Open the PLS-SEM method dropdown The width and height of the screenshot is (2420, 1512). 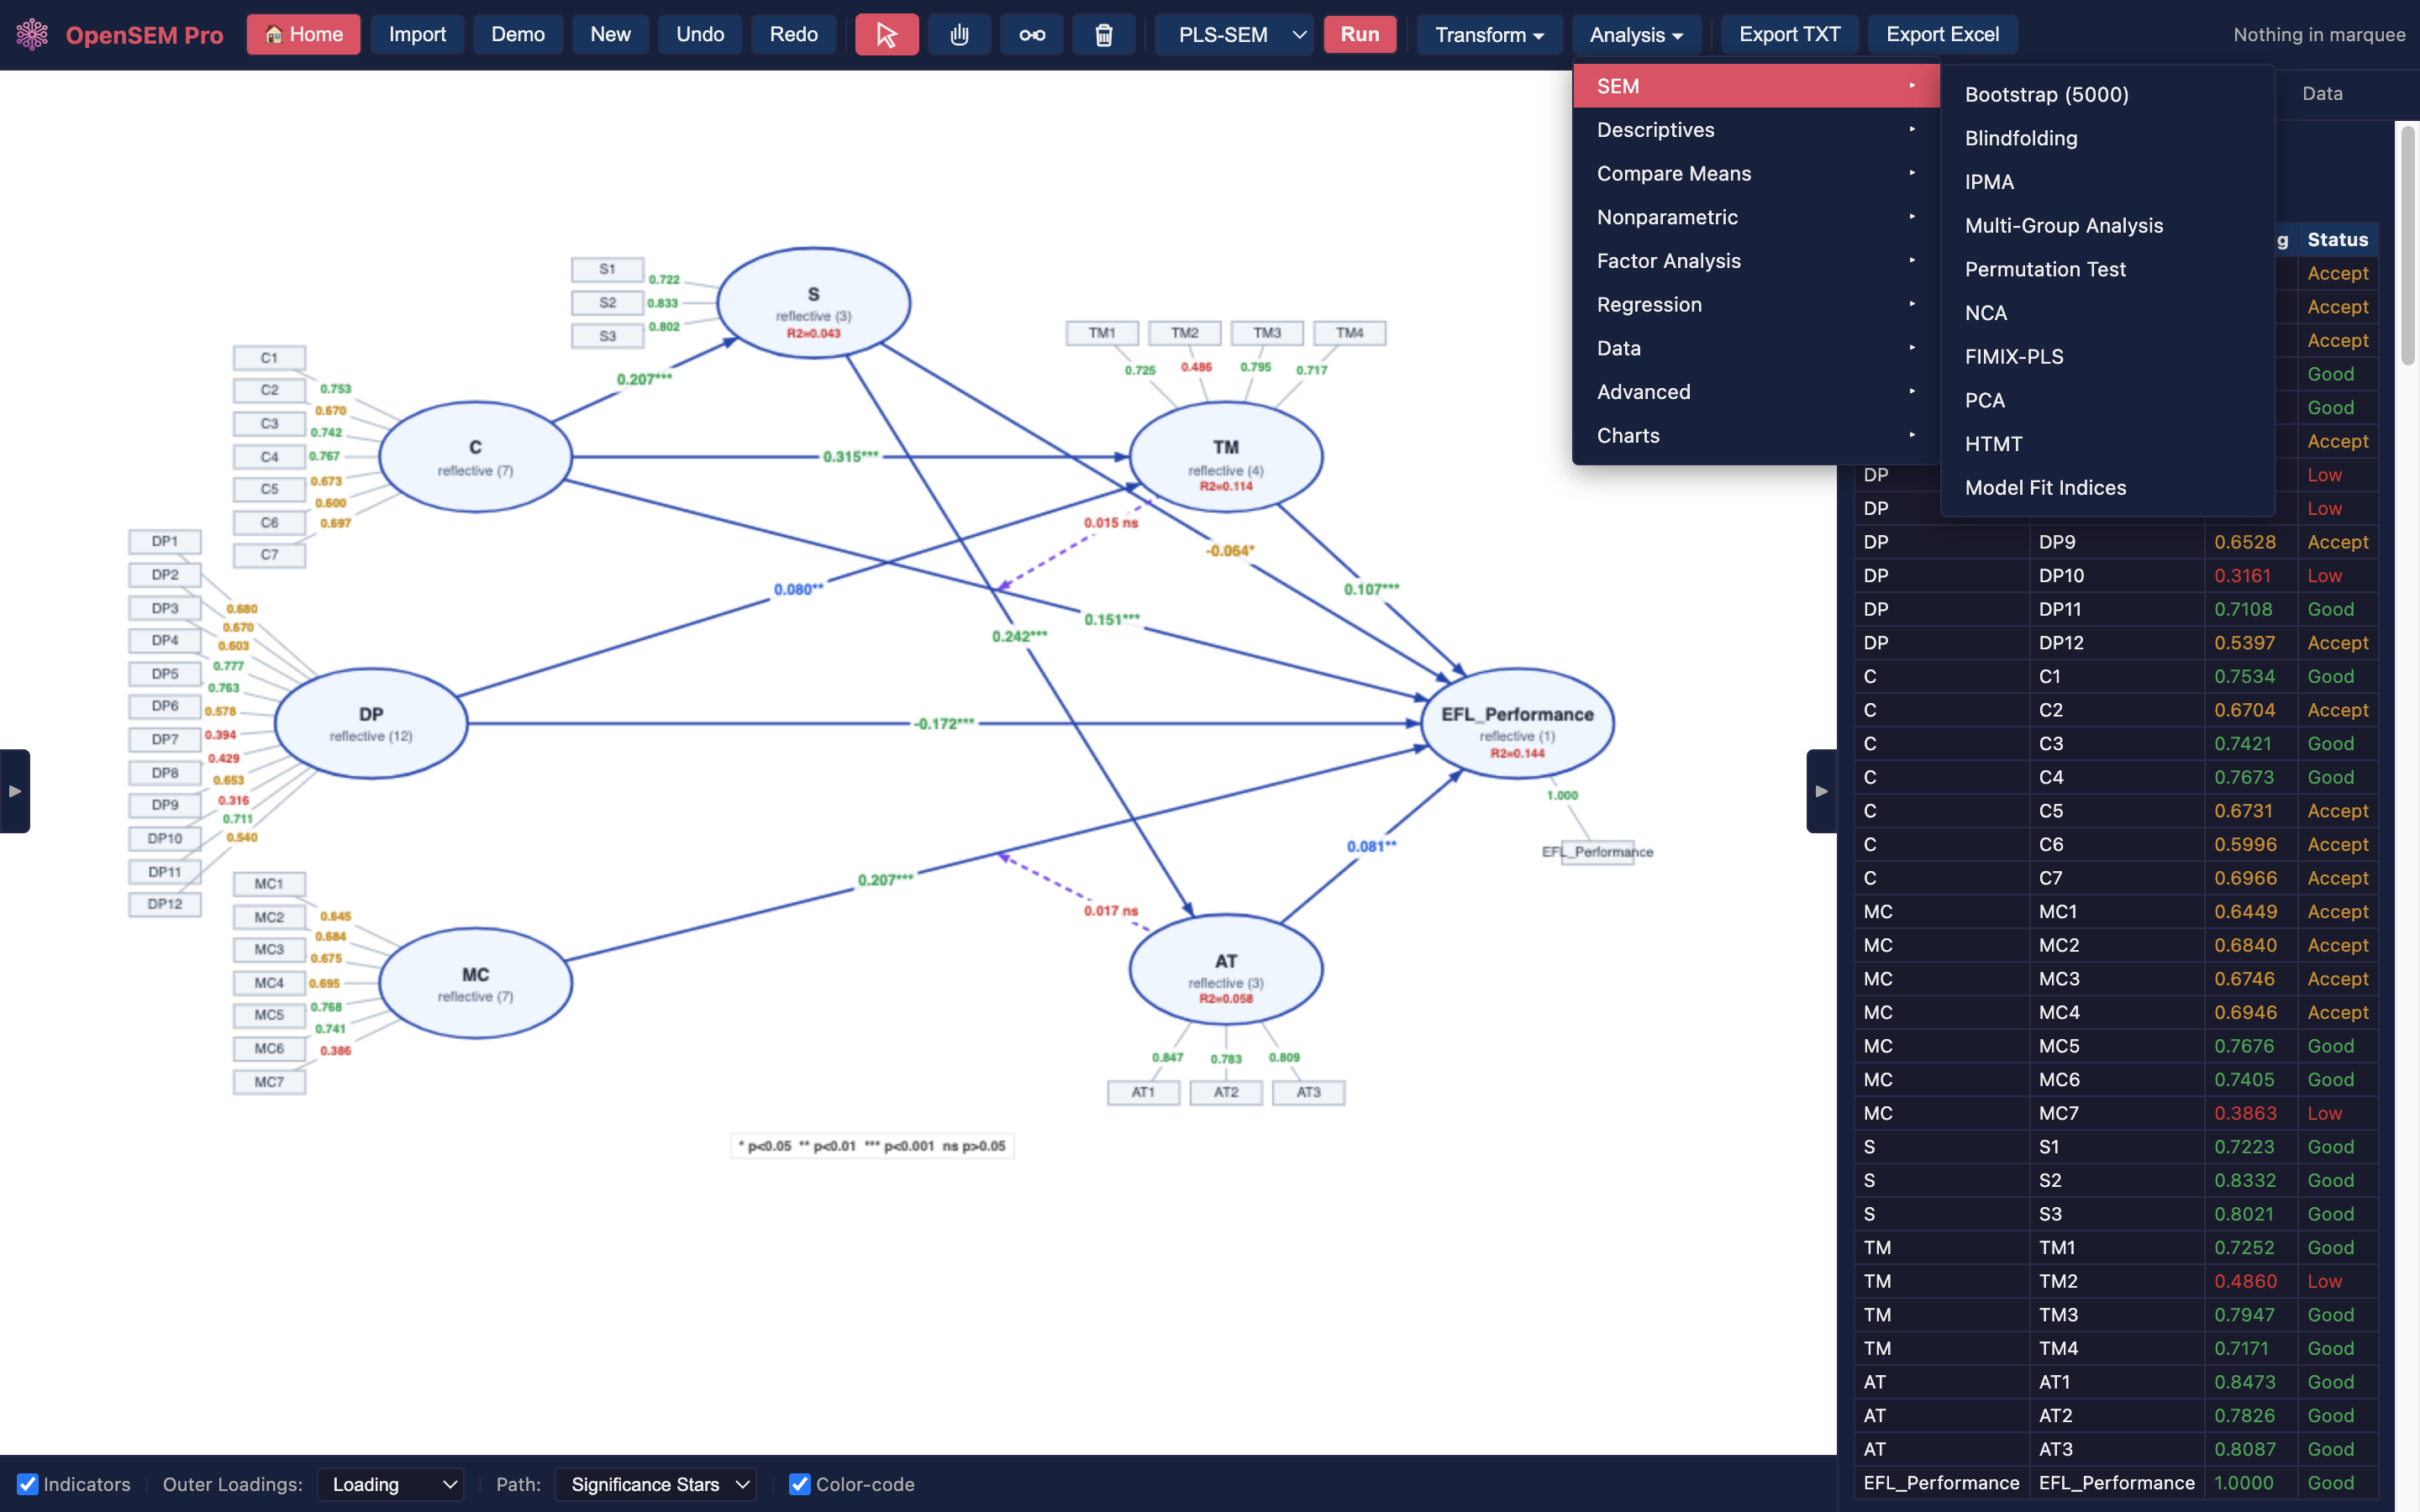(1233, 35)
